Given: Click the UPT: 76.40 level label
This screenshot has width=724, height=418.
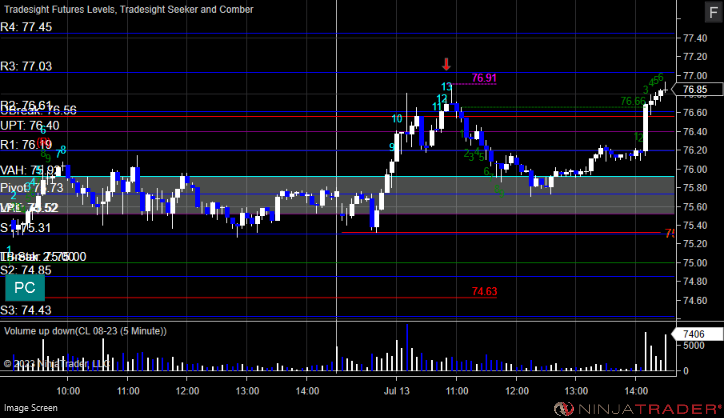Looking at the screenshot, I should tap(30, 126).
